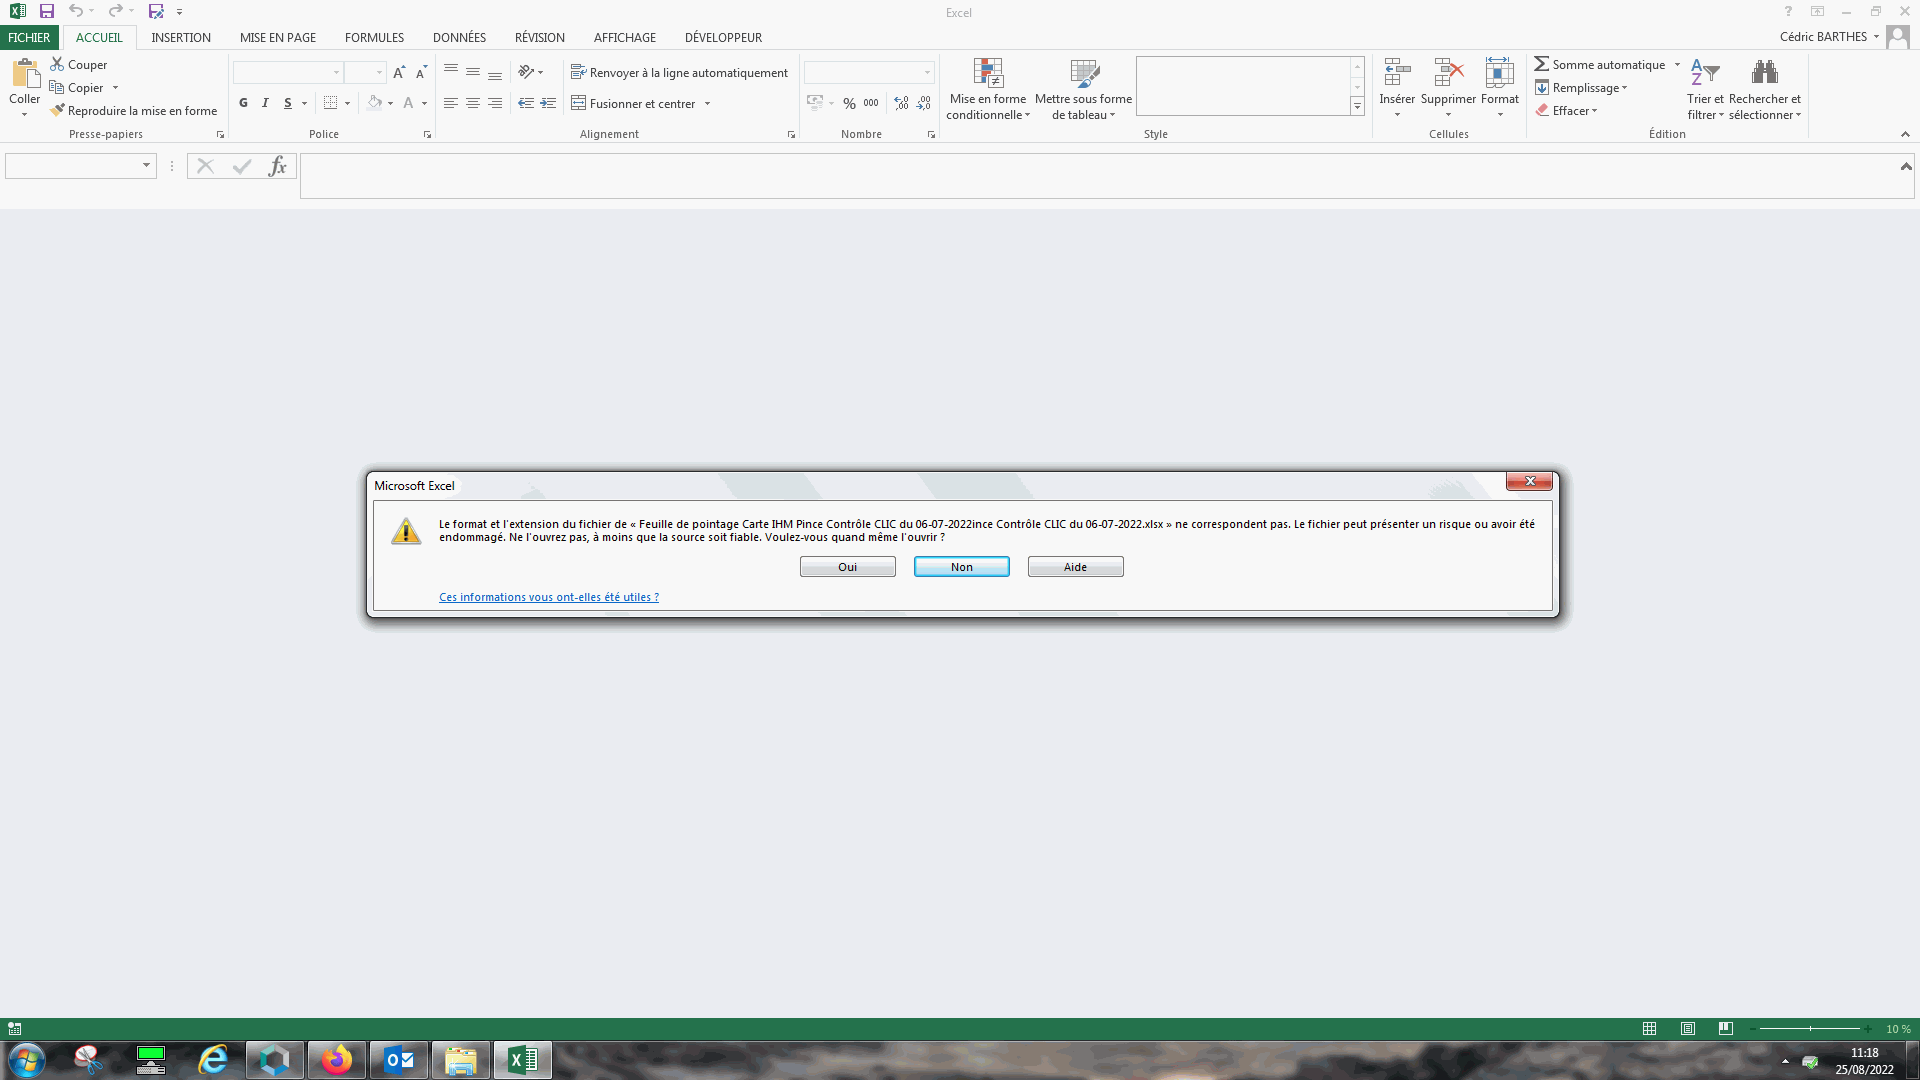The image size is (1920, 1080).
Task: Click the Somme automatique sigma icon
Action: pos(1541,64)
